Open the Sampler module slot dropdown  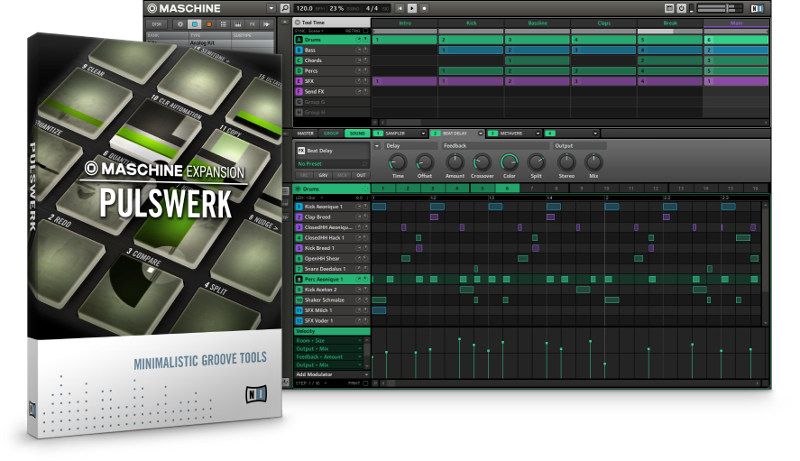point(422,133)
